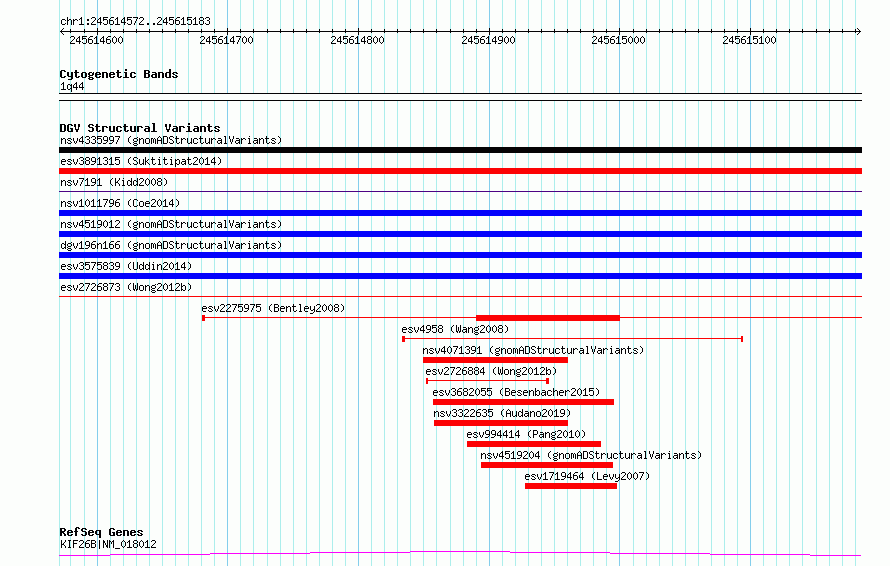Open variant esv3891315 (Suktitipat2014) label
Image resolution: width=890 pixels, height=566 pixels.
[141, 161]
